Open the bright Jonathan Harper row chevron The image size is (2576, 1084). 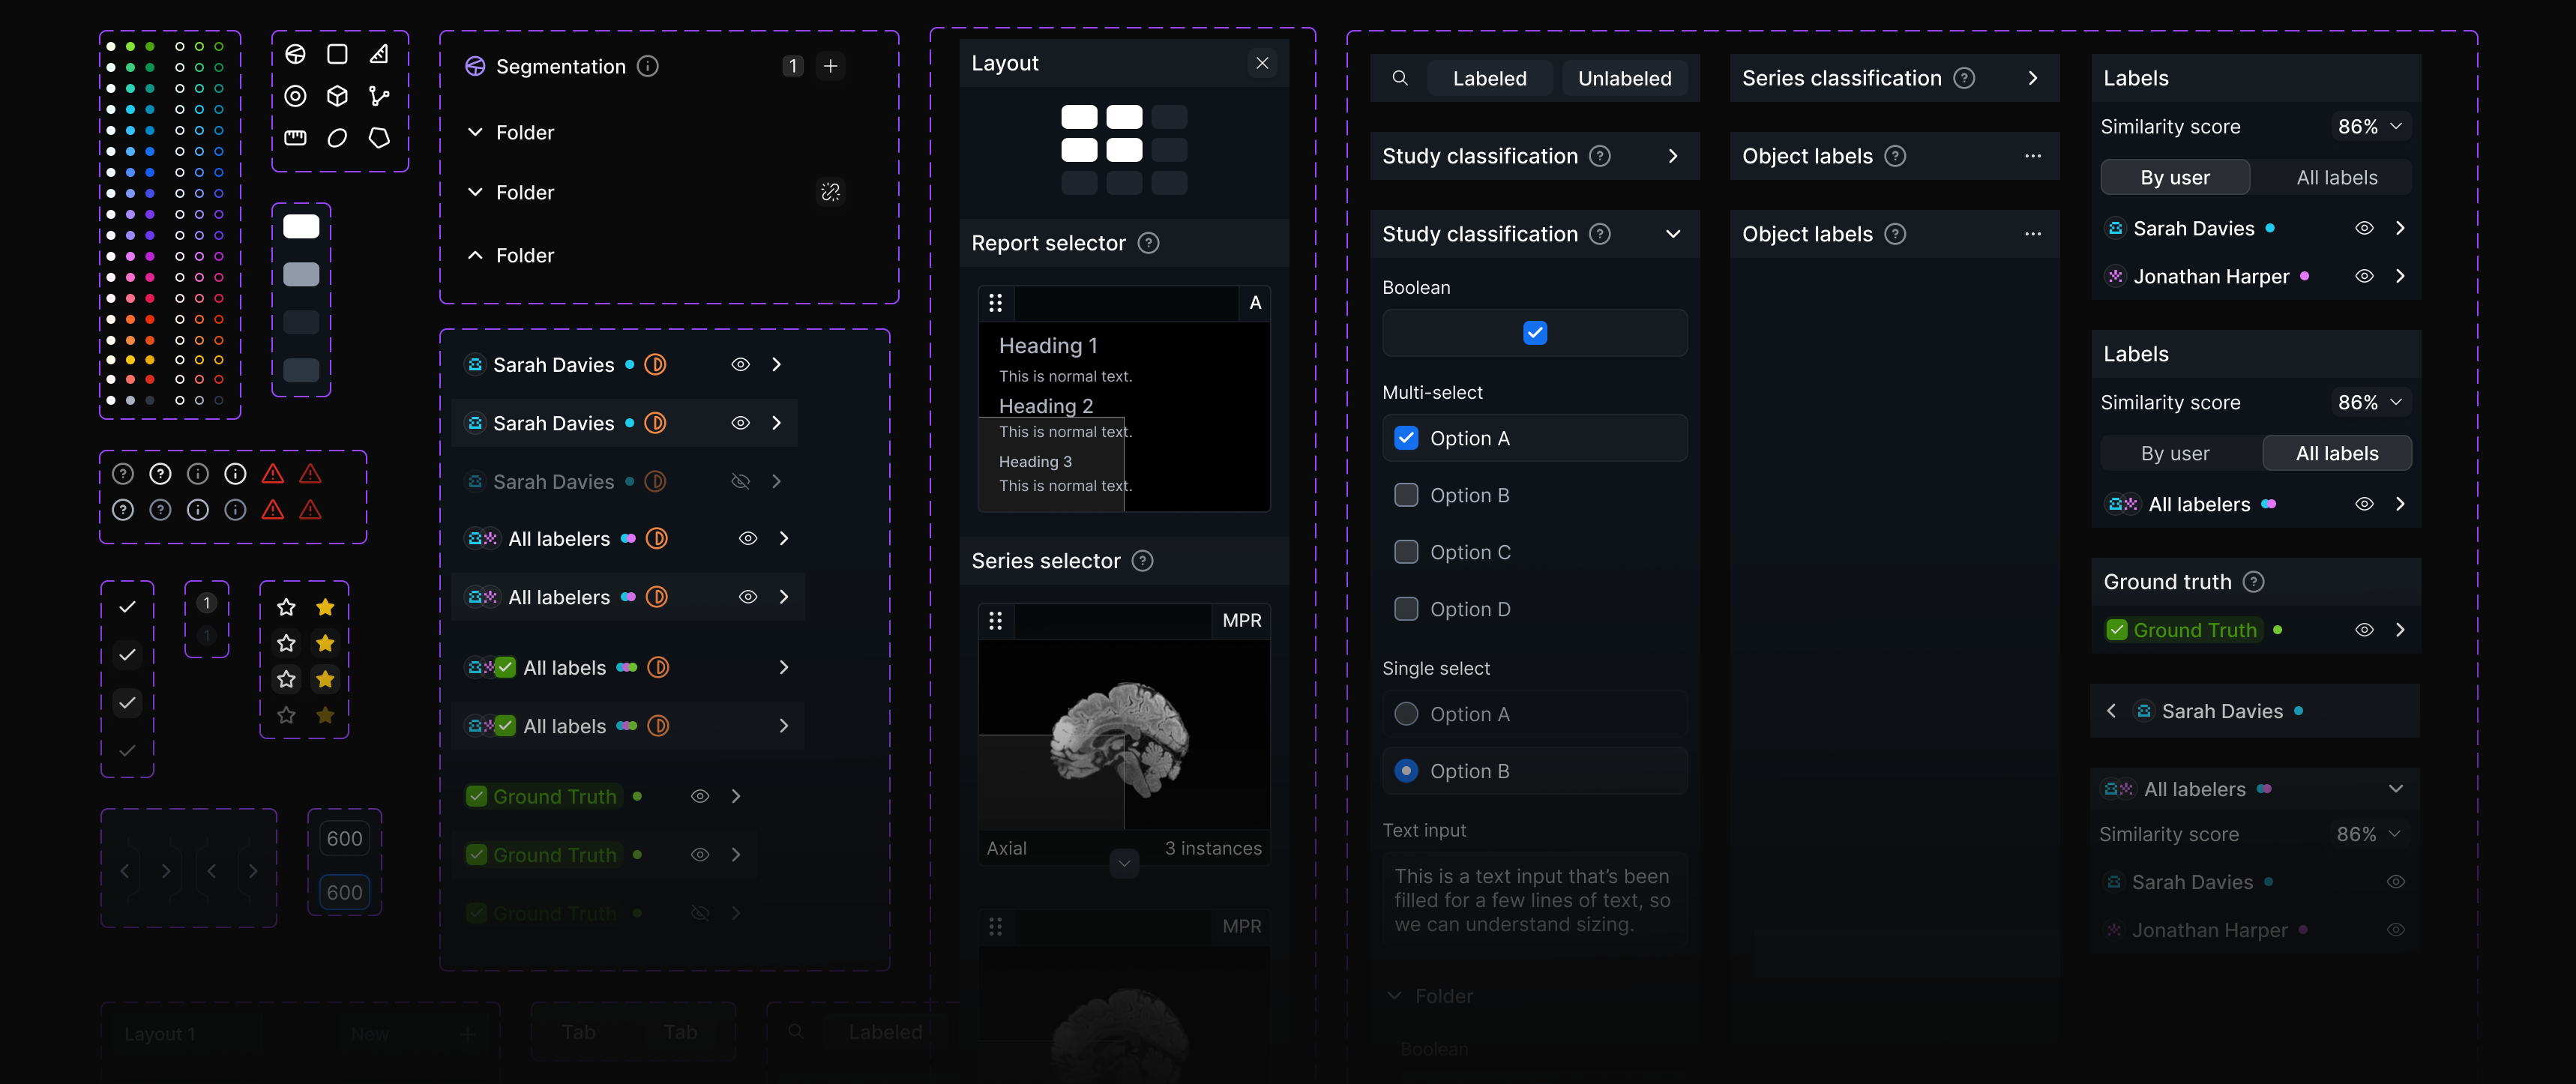(x=2400, y=276)
